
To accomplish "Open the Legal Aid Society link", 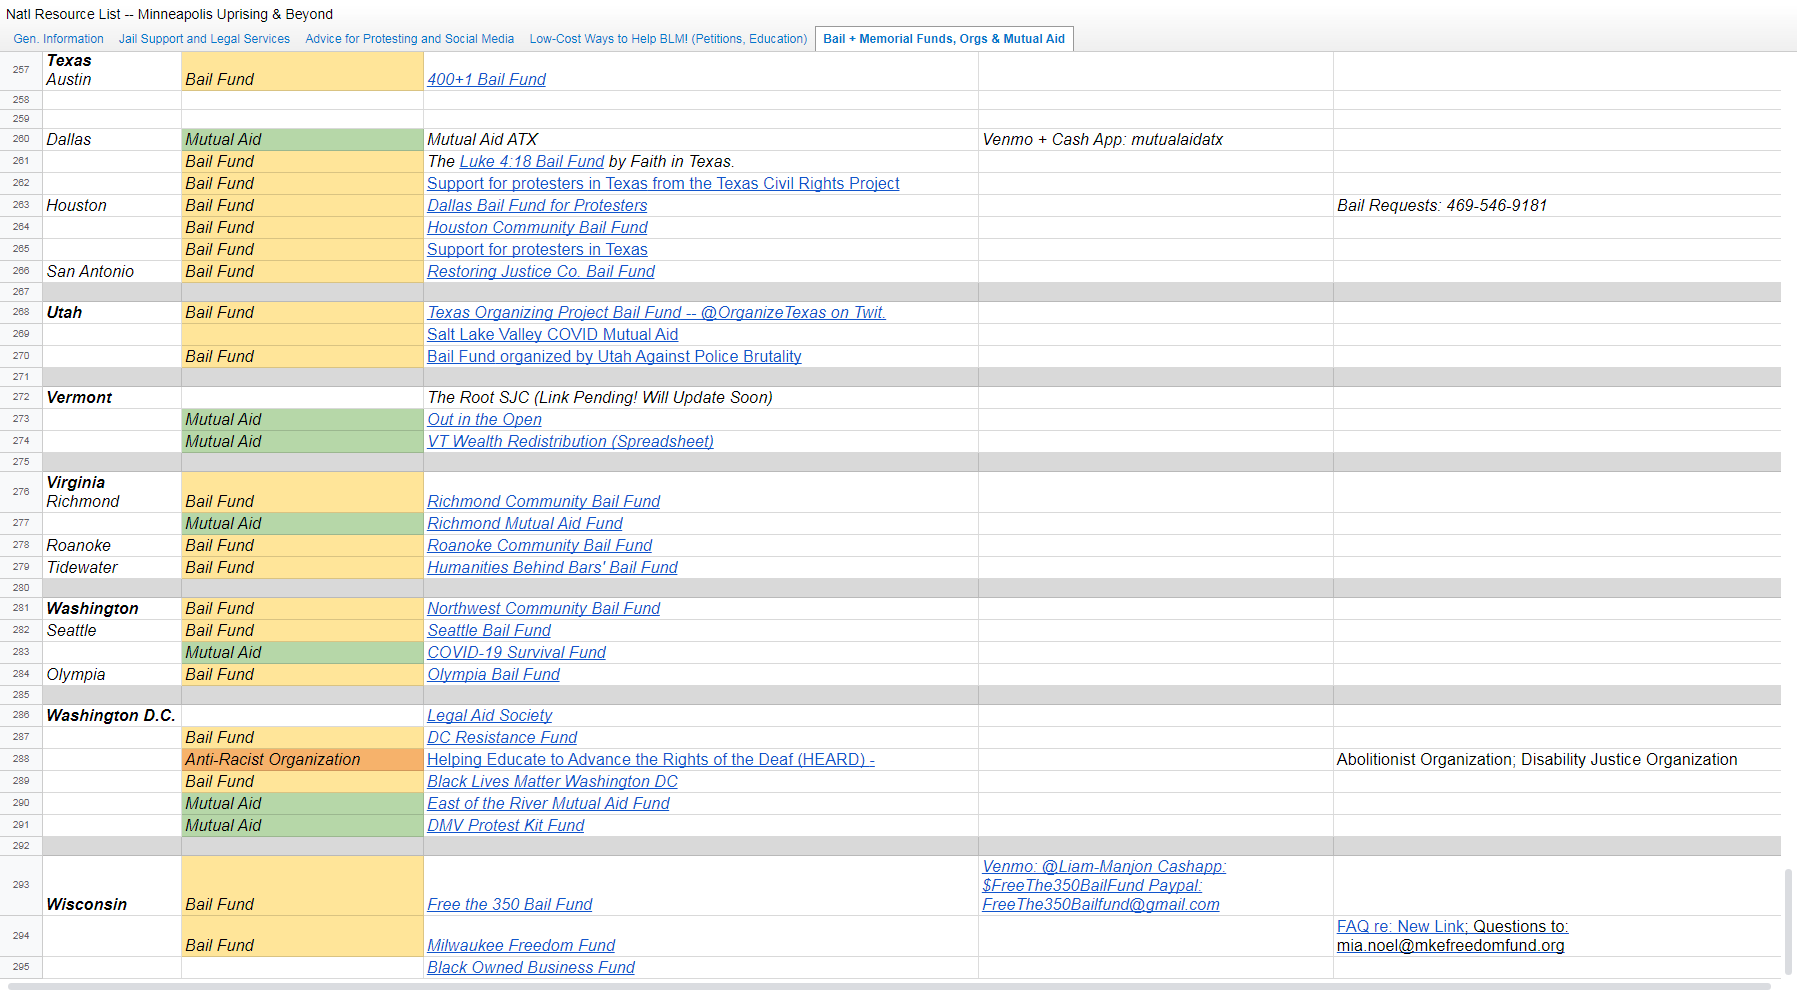I will [489, 716].
